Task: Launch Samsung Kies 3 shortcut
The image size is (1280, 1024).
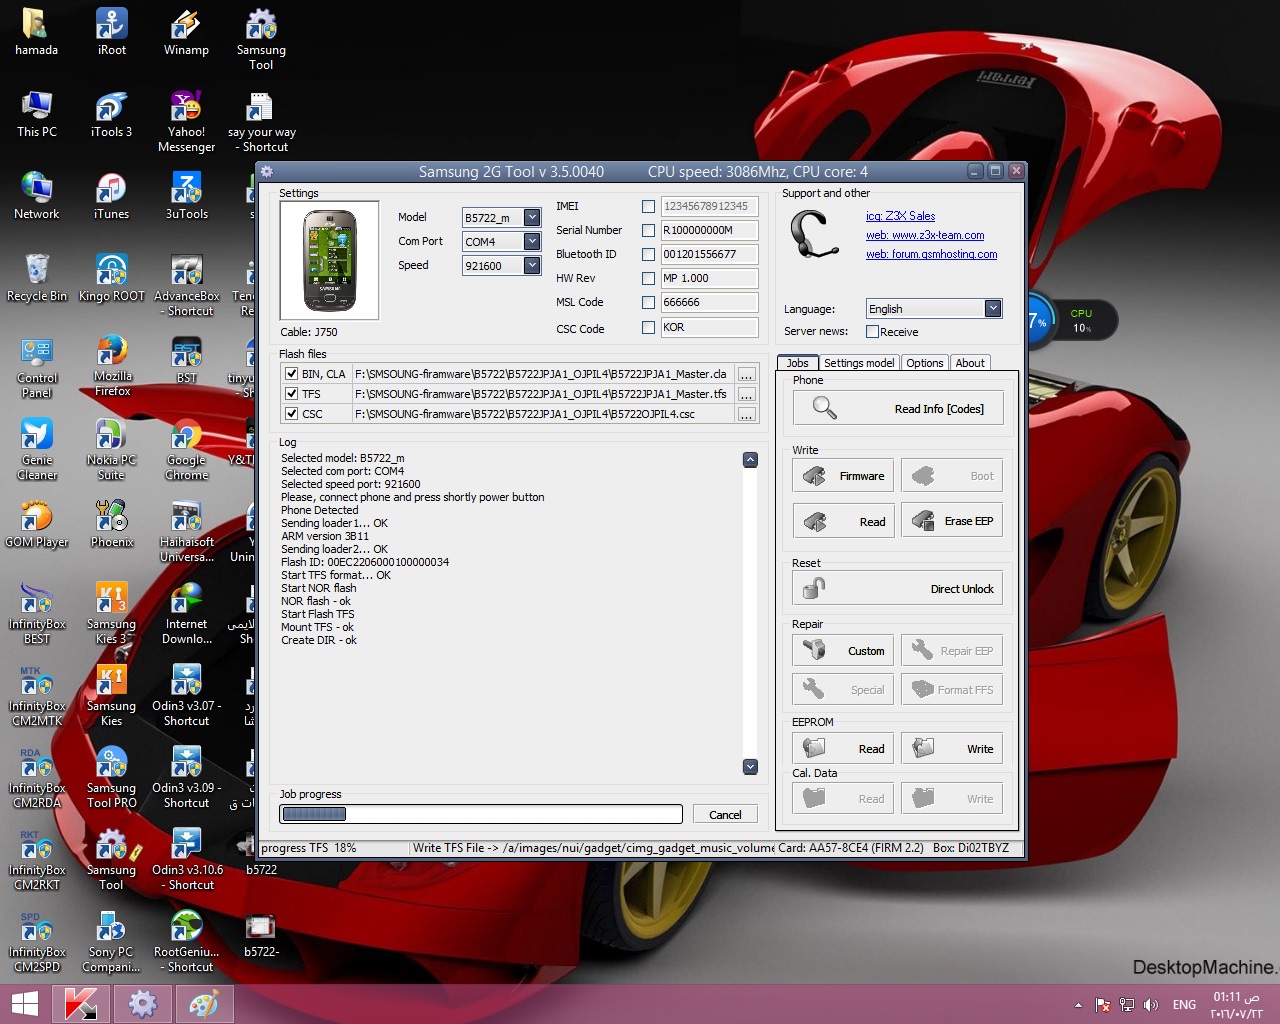Action: coord(111,614)
